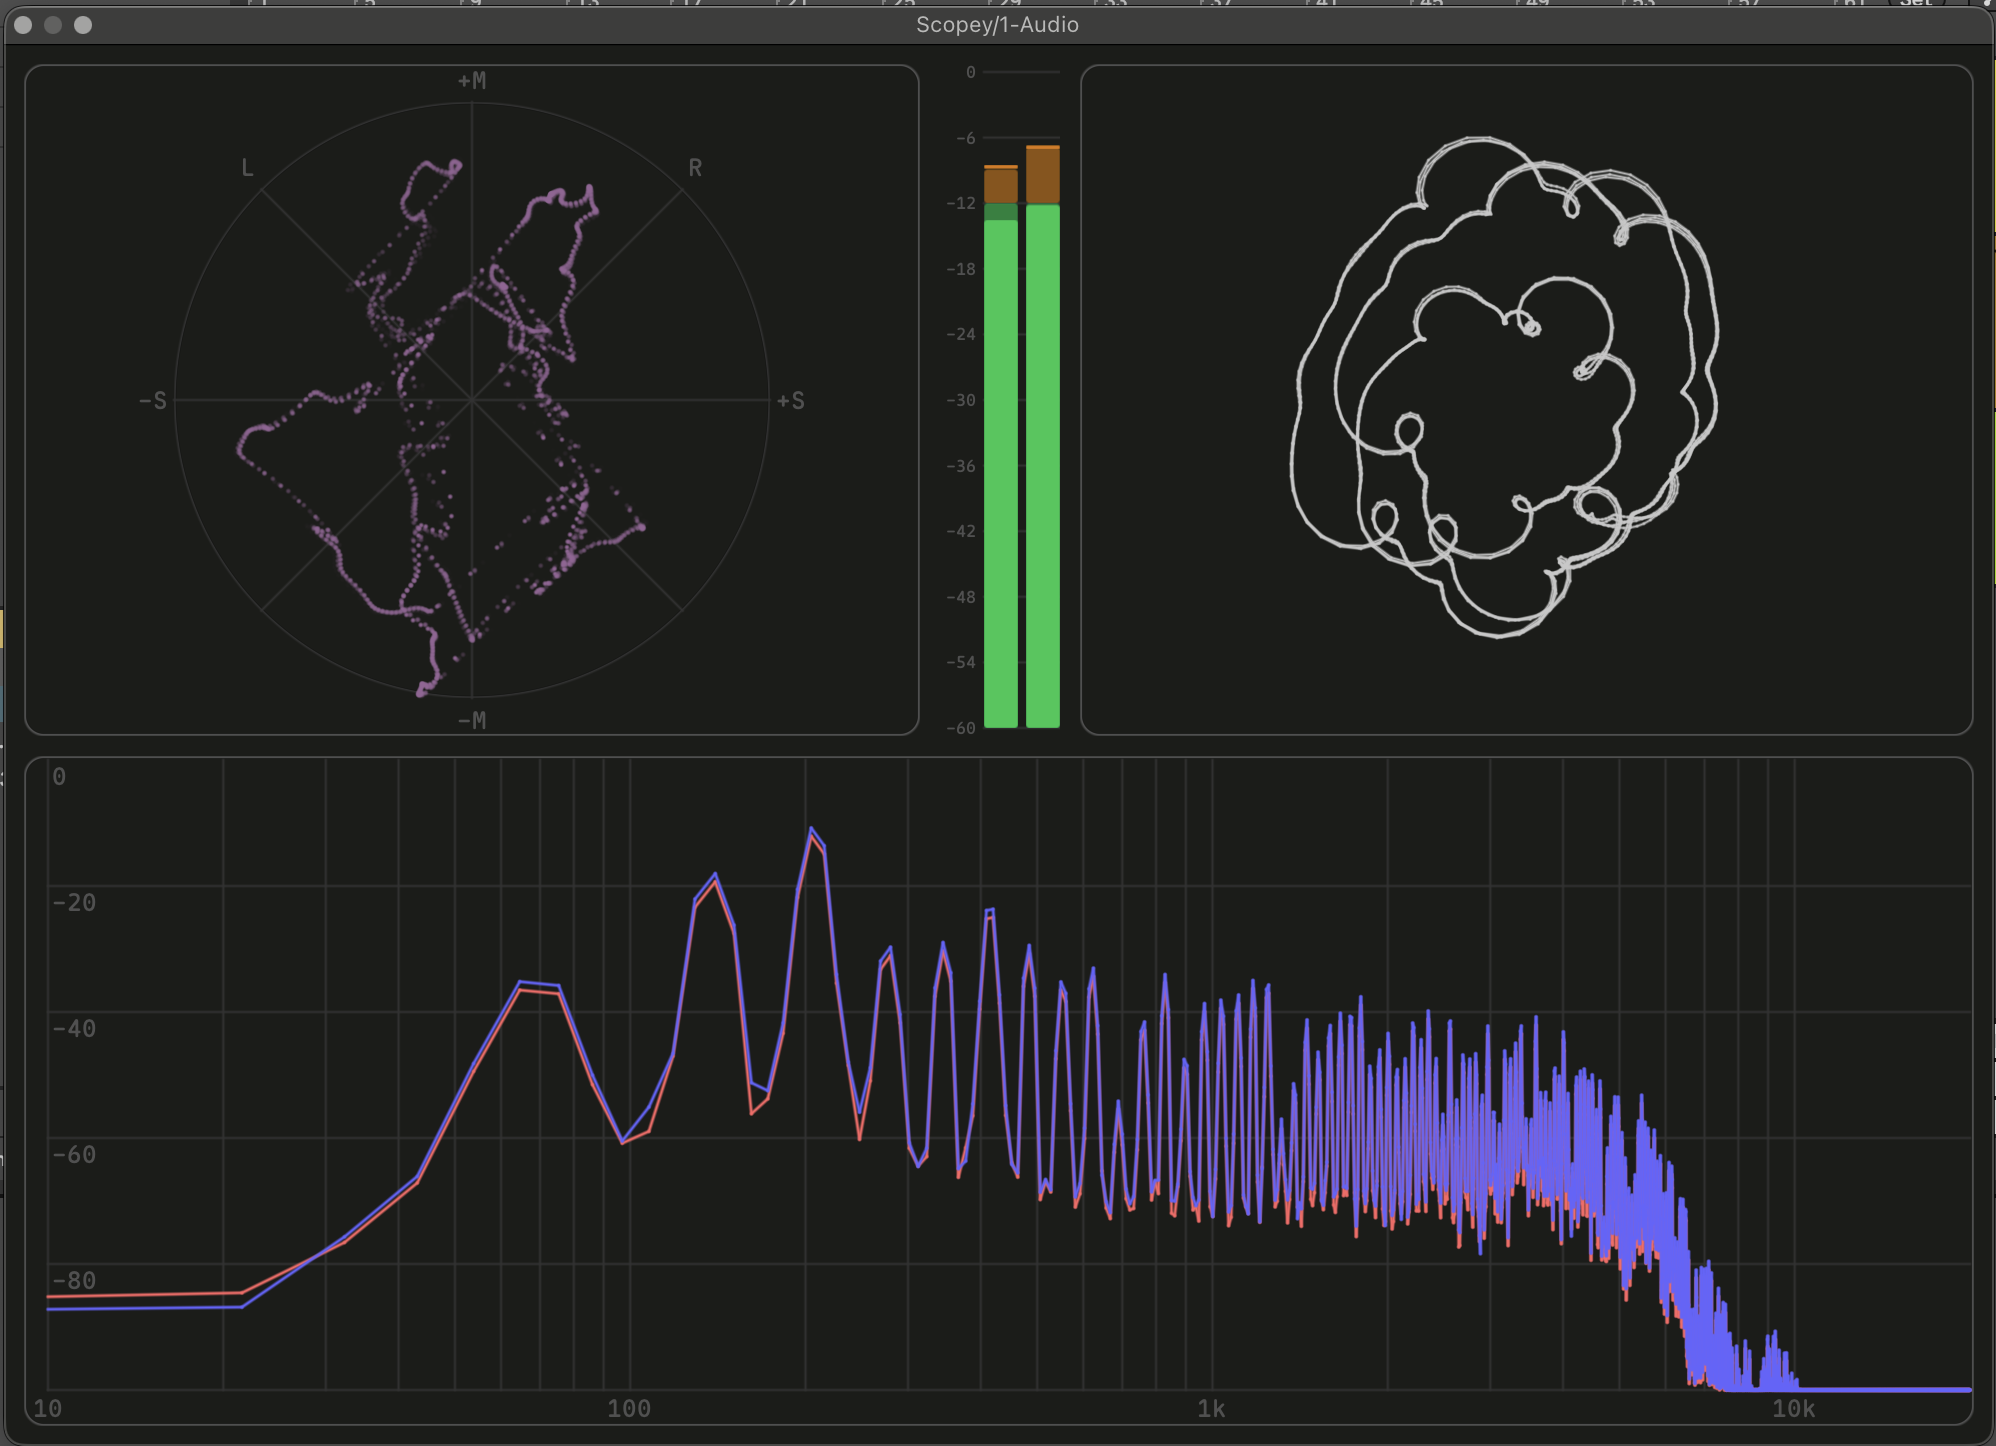Screen dimensions: 1996x1446
Task: Click the 1k label on the frequency axis
Action: [1211, 1409]
